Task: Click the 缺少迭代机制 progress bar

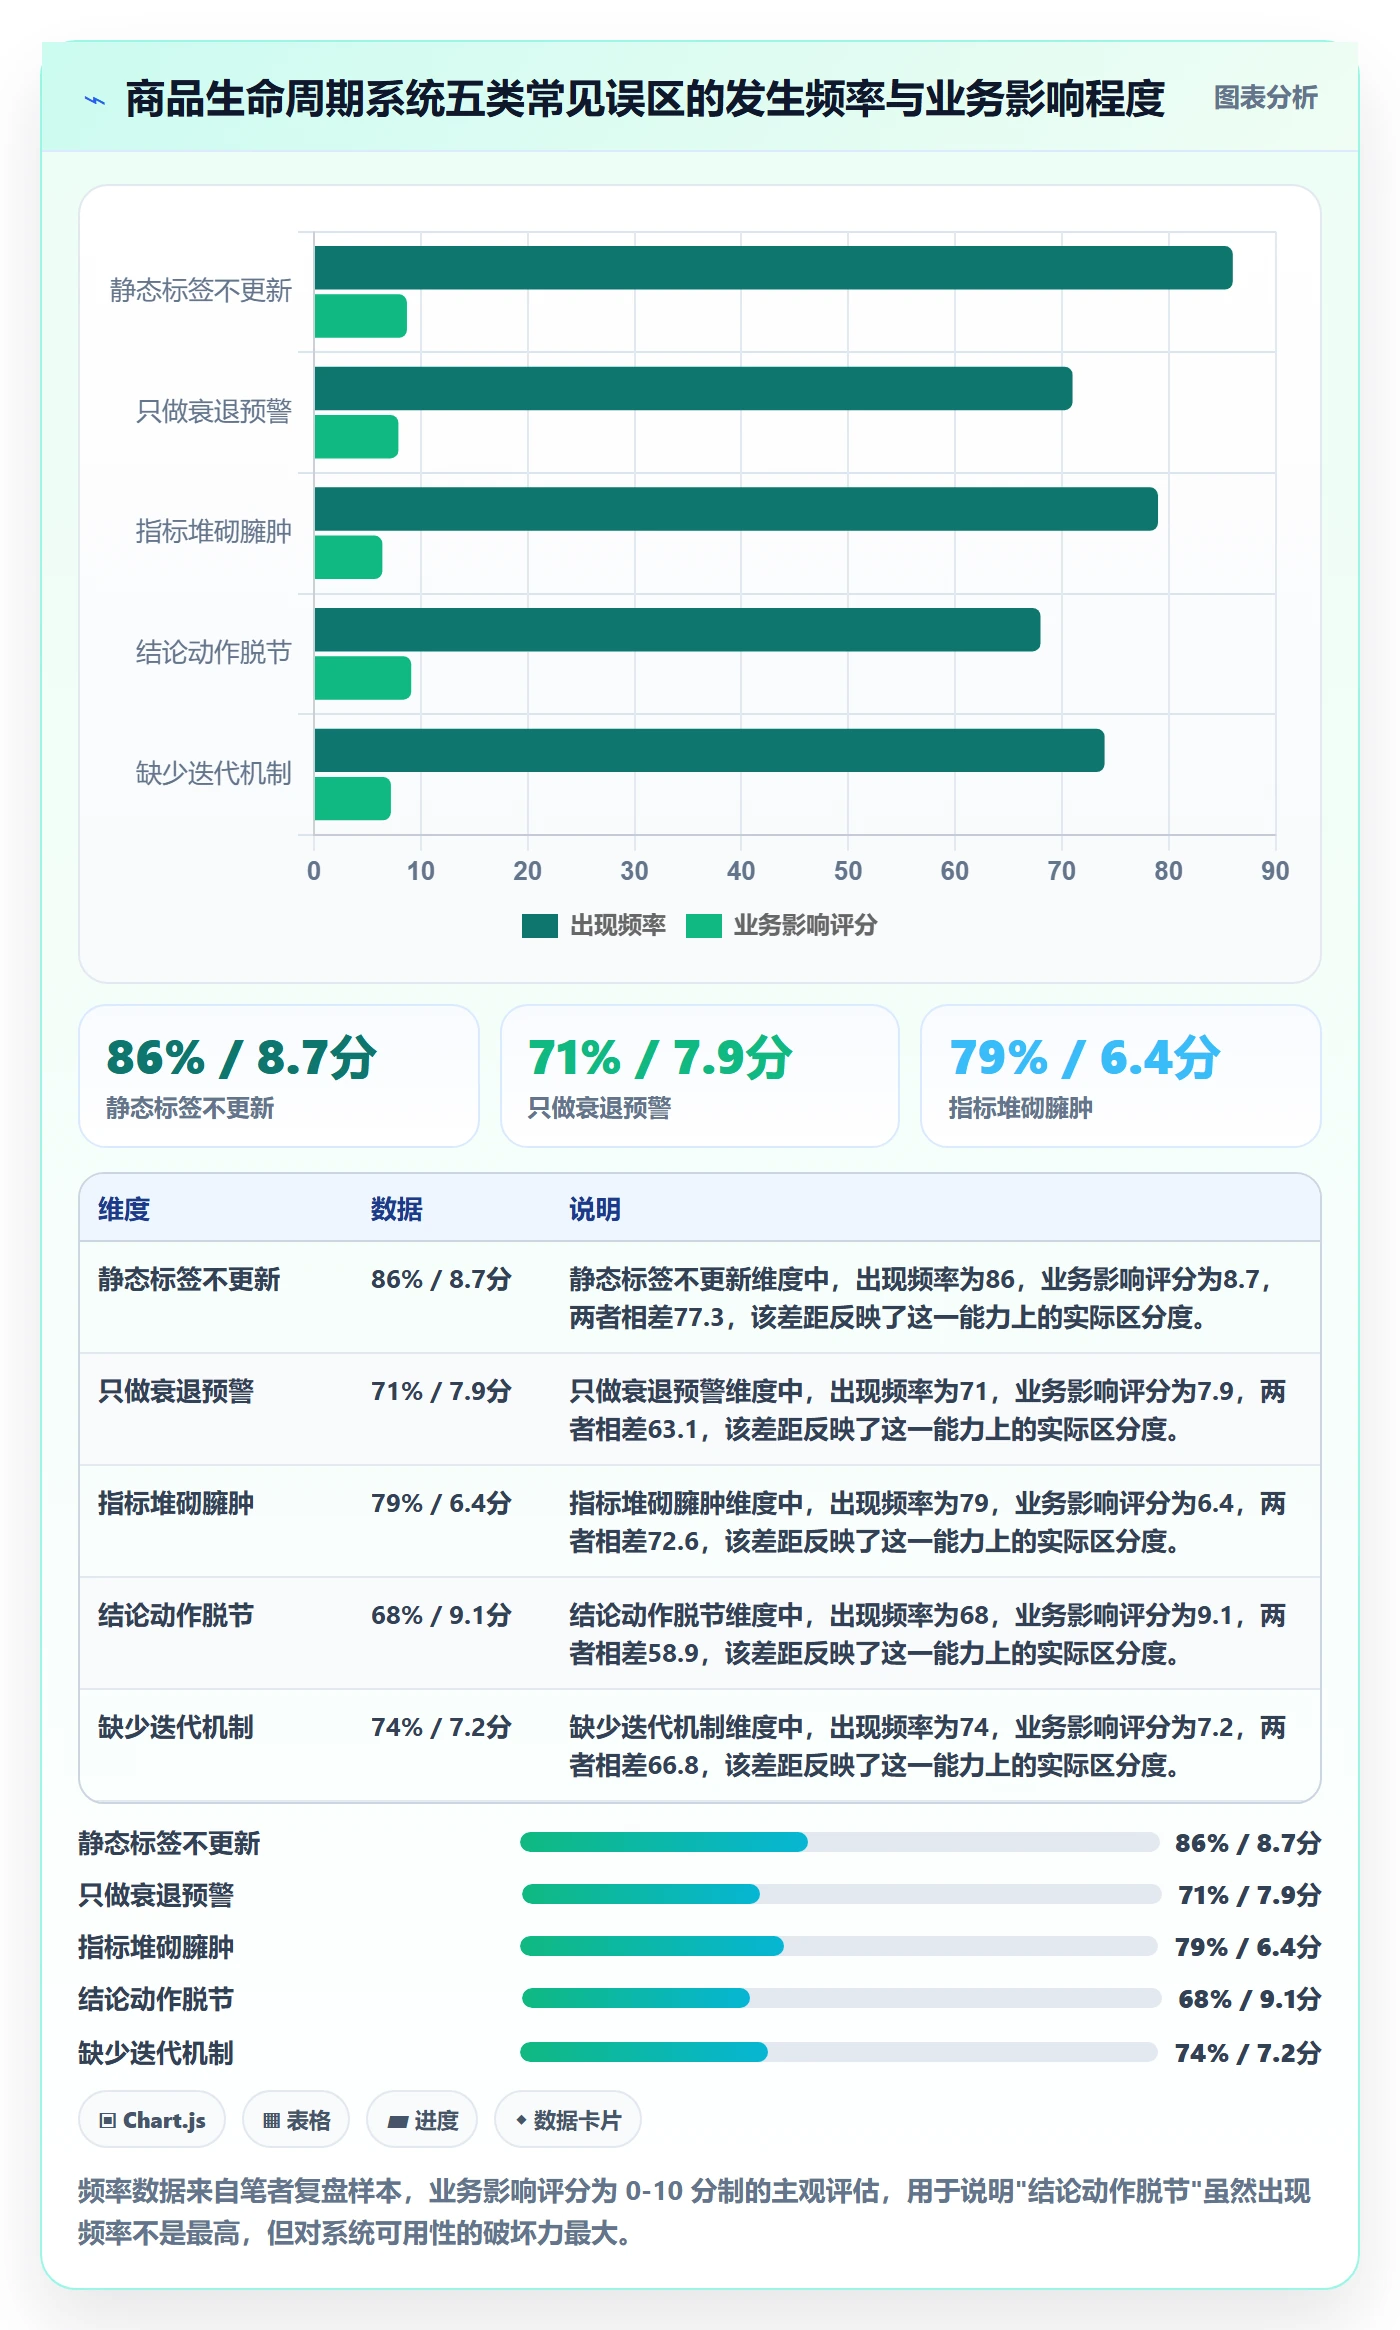Action: (x=839, y=2052)
